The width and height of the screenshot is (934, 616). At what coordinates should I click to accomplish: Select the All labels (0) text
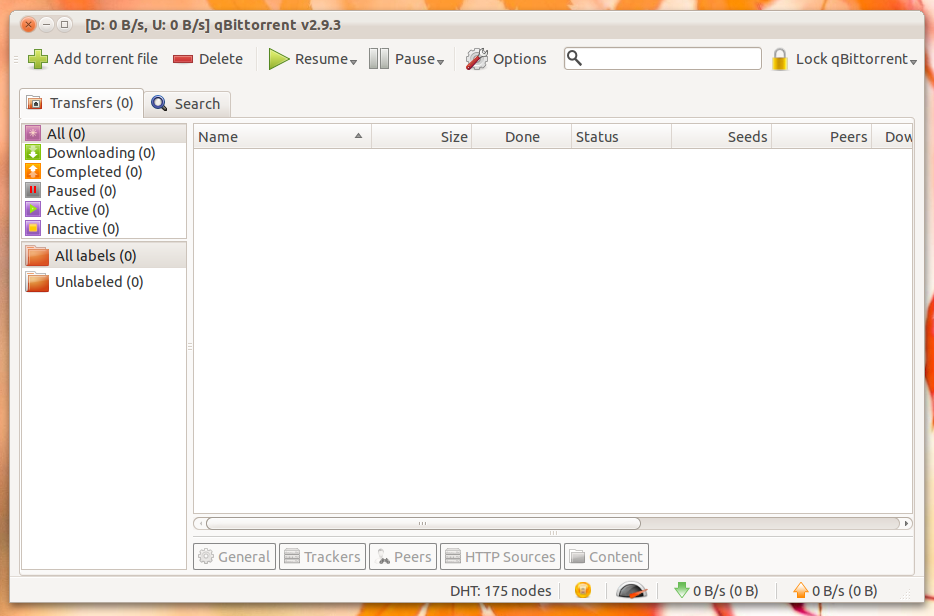coord(96,256)
